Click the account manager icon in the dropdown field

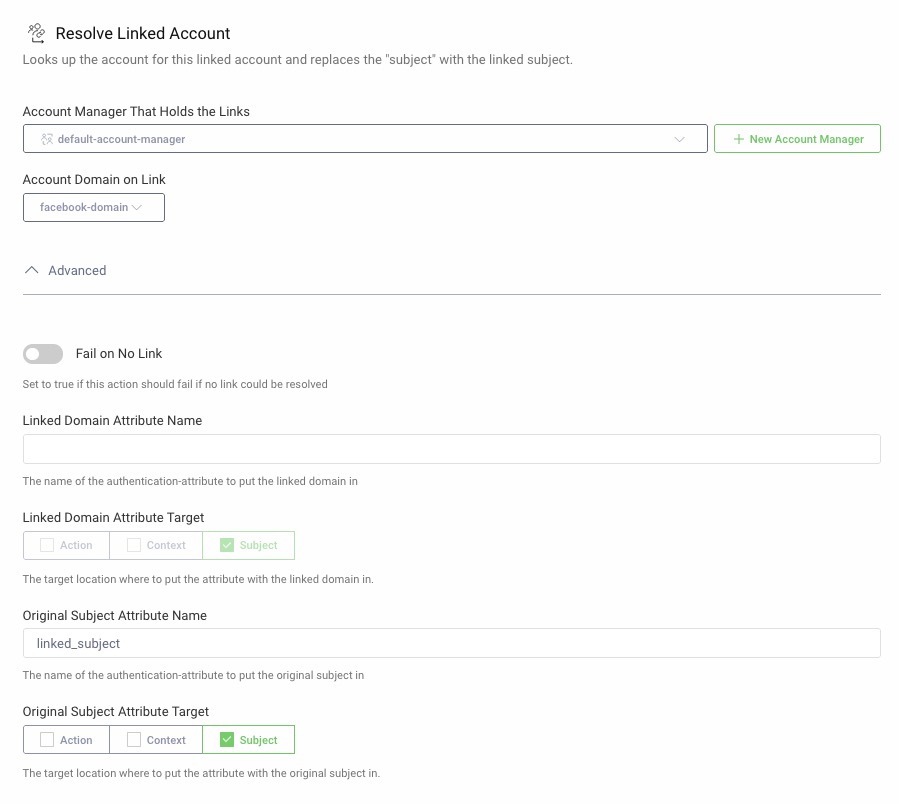(x=46, y=139)
